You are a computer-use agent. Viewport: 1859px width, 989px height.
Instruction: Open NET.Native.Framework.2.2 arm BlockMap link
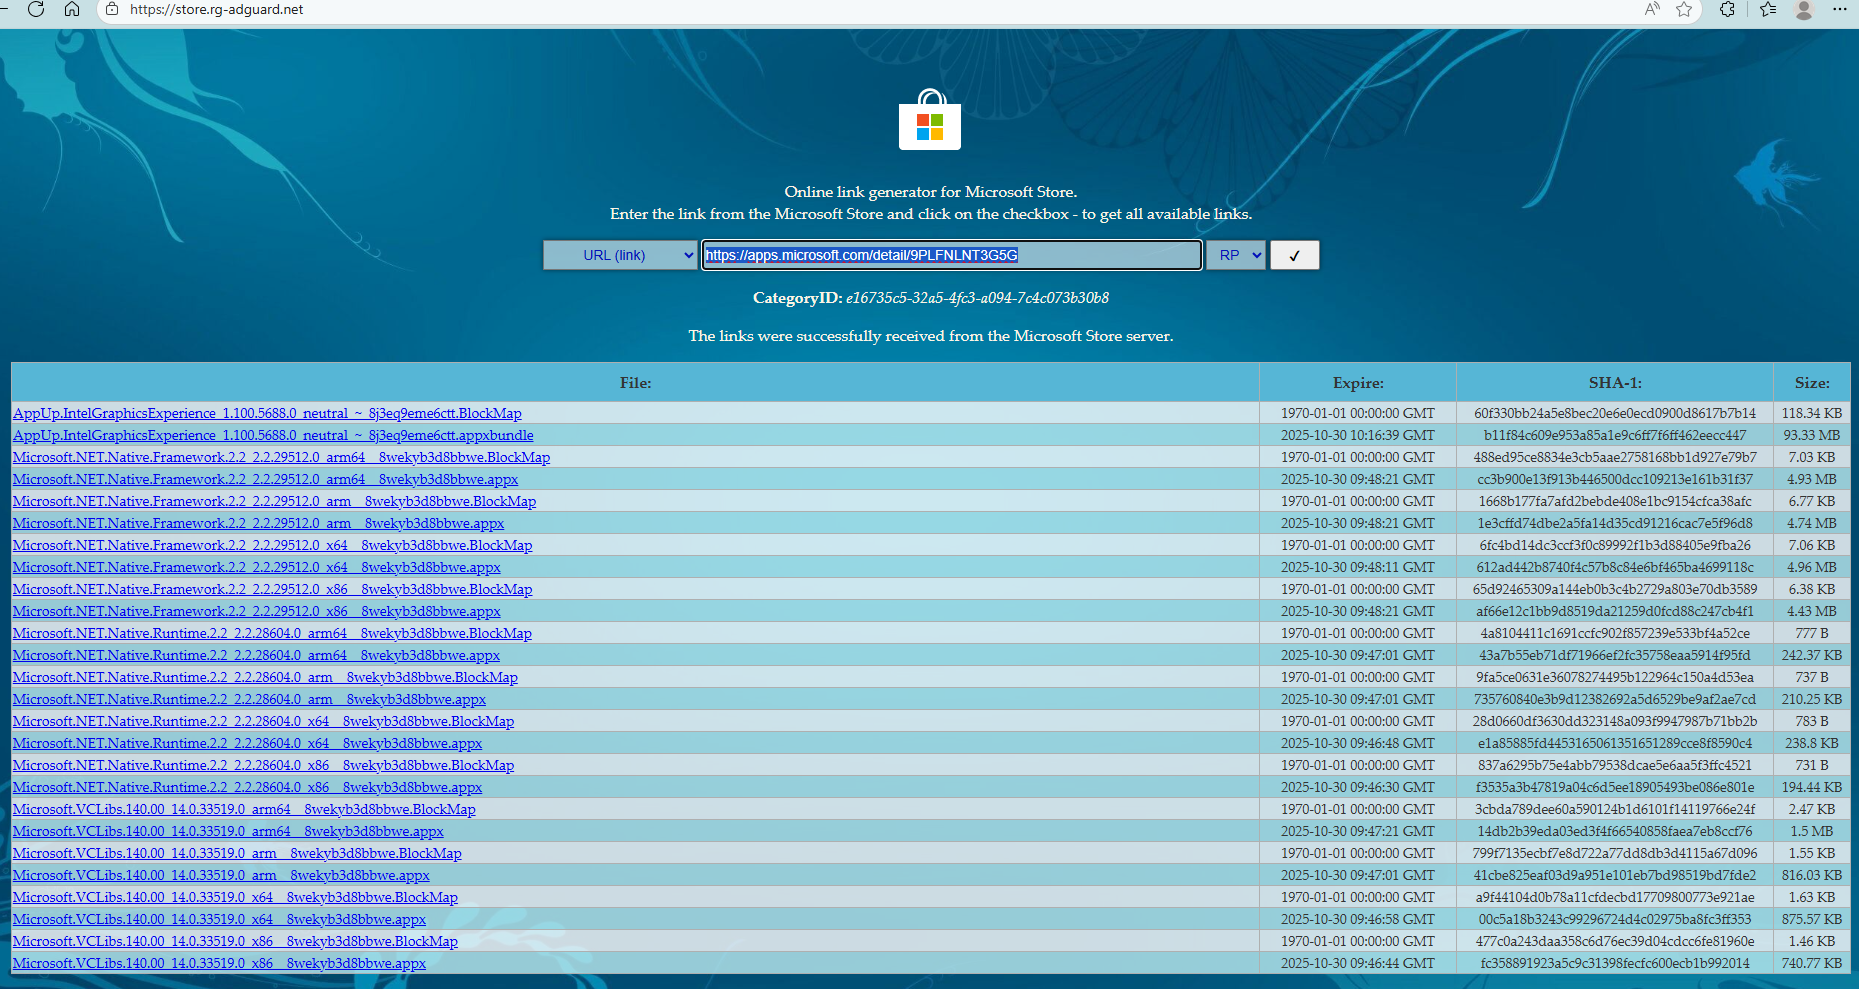[x=274, y=501]
